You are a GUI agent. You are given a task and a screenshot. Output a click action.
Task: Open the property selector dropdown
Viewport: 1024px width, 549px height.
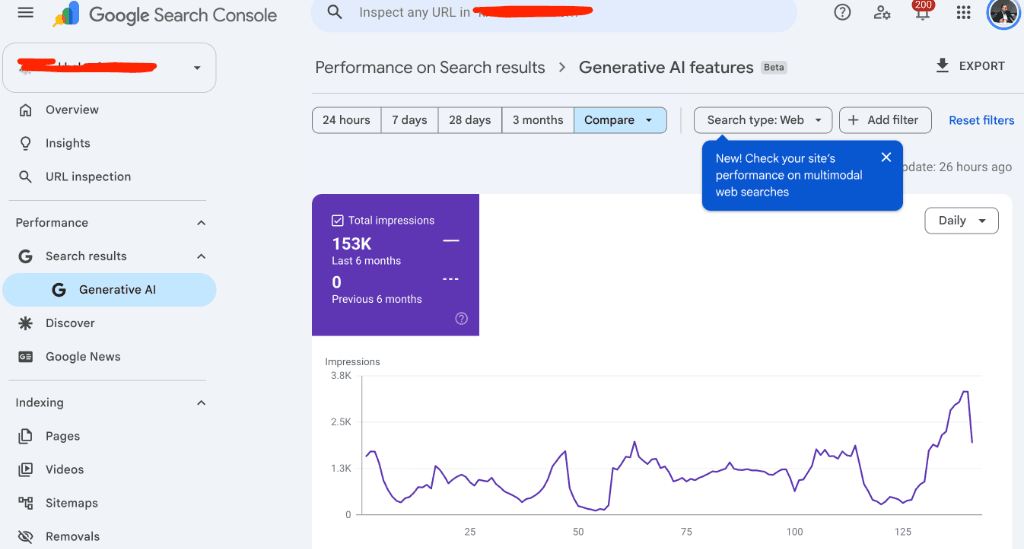coord(109,67)
